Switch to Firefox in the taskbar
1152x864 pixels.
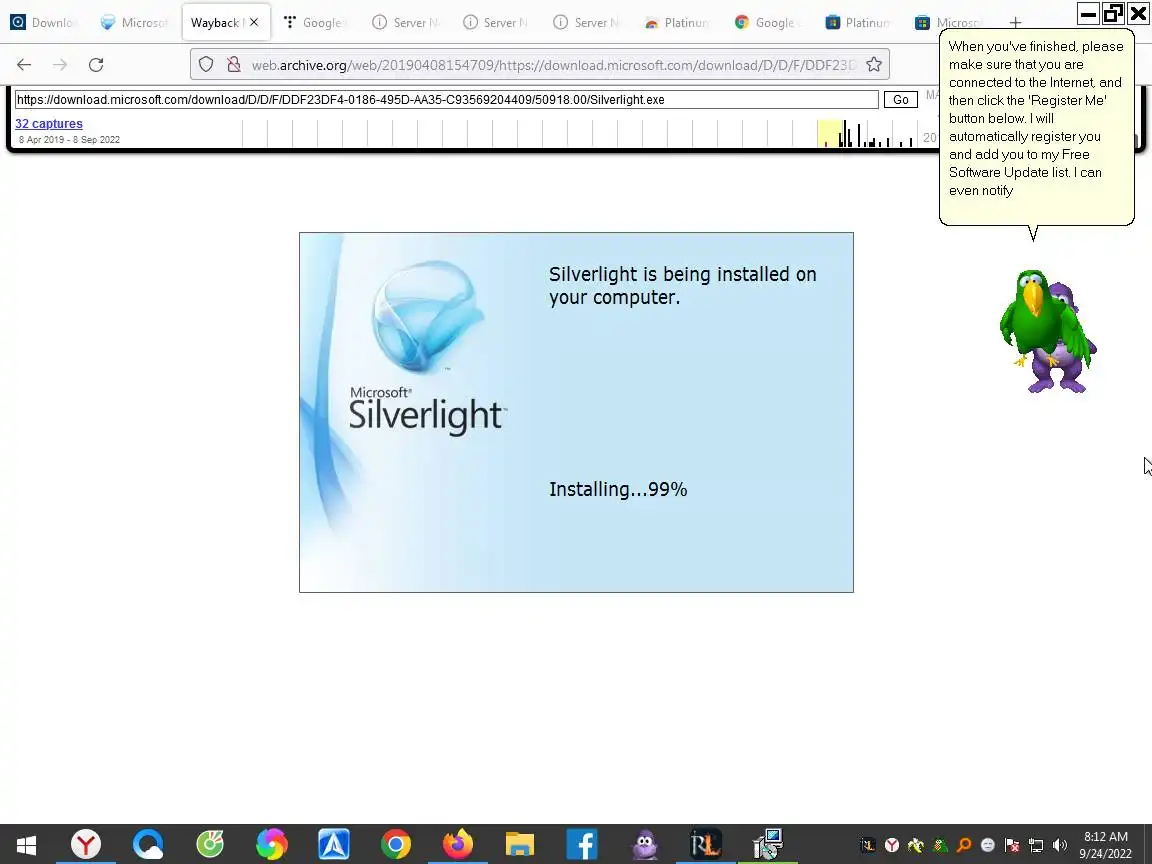point(458,845)
